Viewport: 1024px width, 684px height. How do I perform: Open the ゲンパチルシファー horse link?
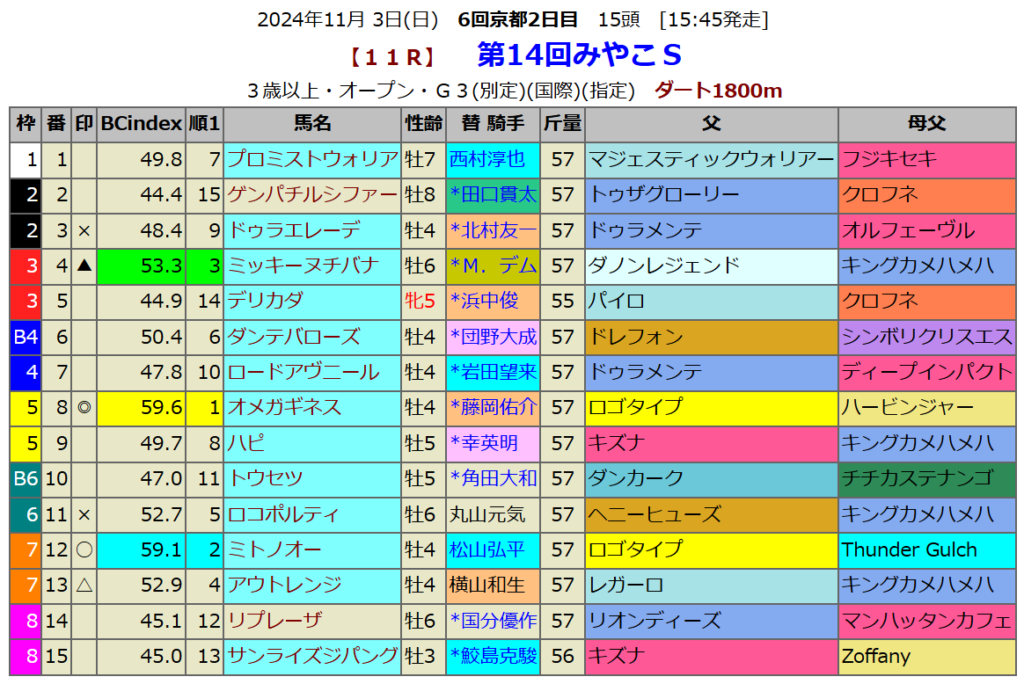[x=312, y=194]
